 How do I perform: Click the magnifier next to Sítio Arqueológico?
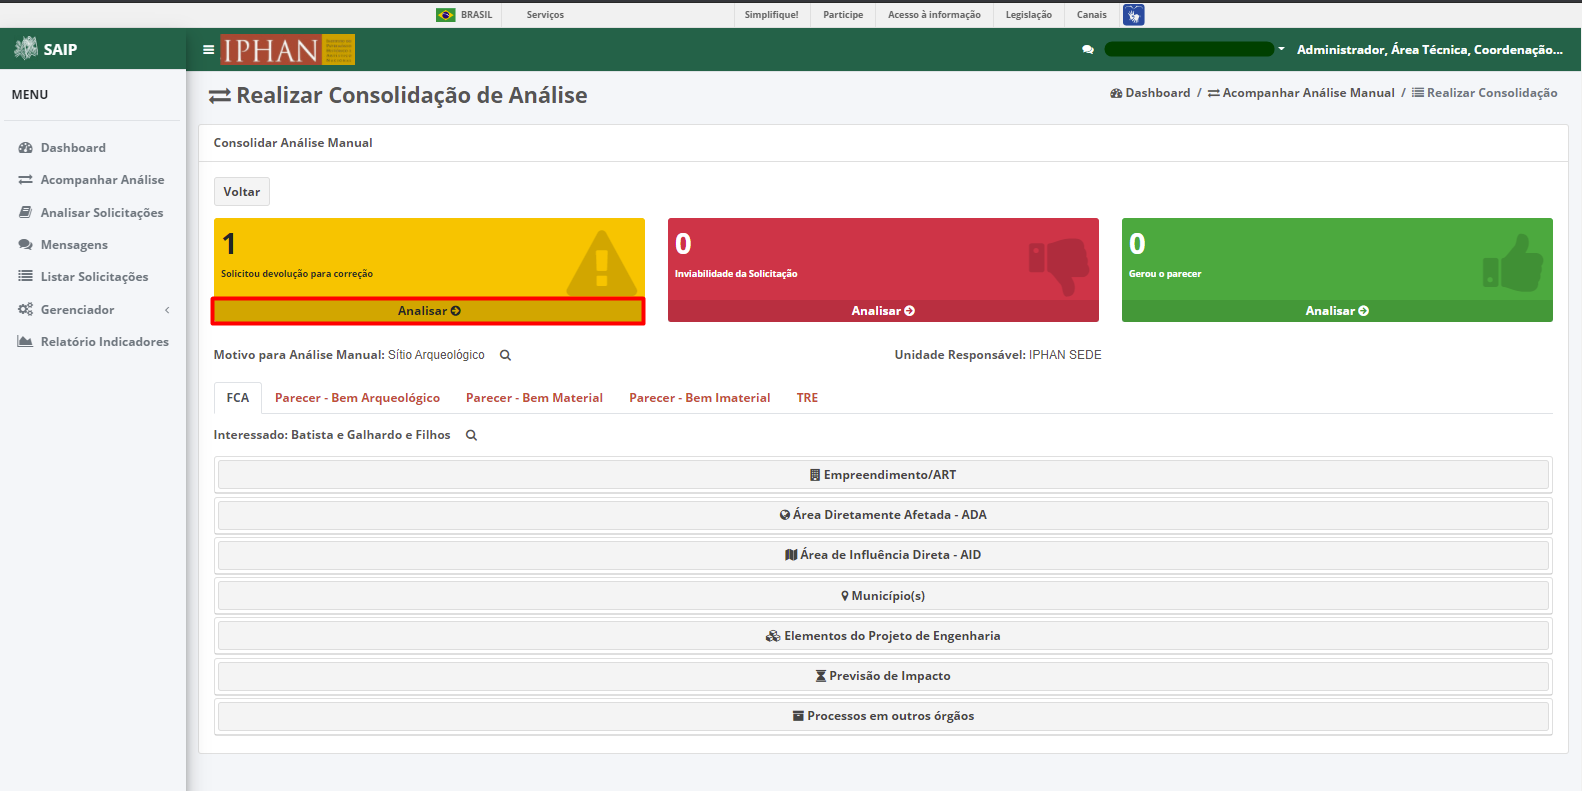[505, 355]
